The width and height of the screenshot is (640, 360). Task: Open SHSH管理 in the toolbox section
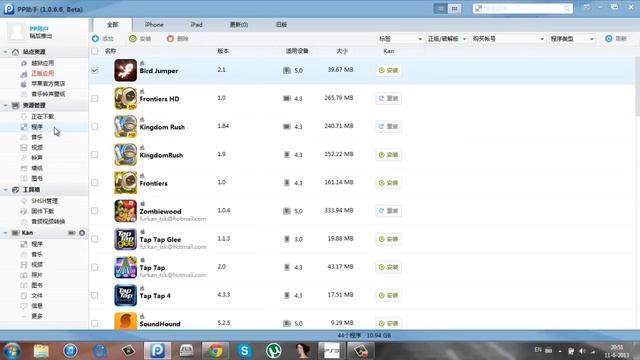pyautogui.click(x=44, y=201)
